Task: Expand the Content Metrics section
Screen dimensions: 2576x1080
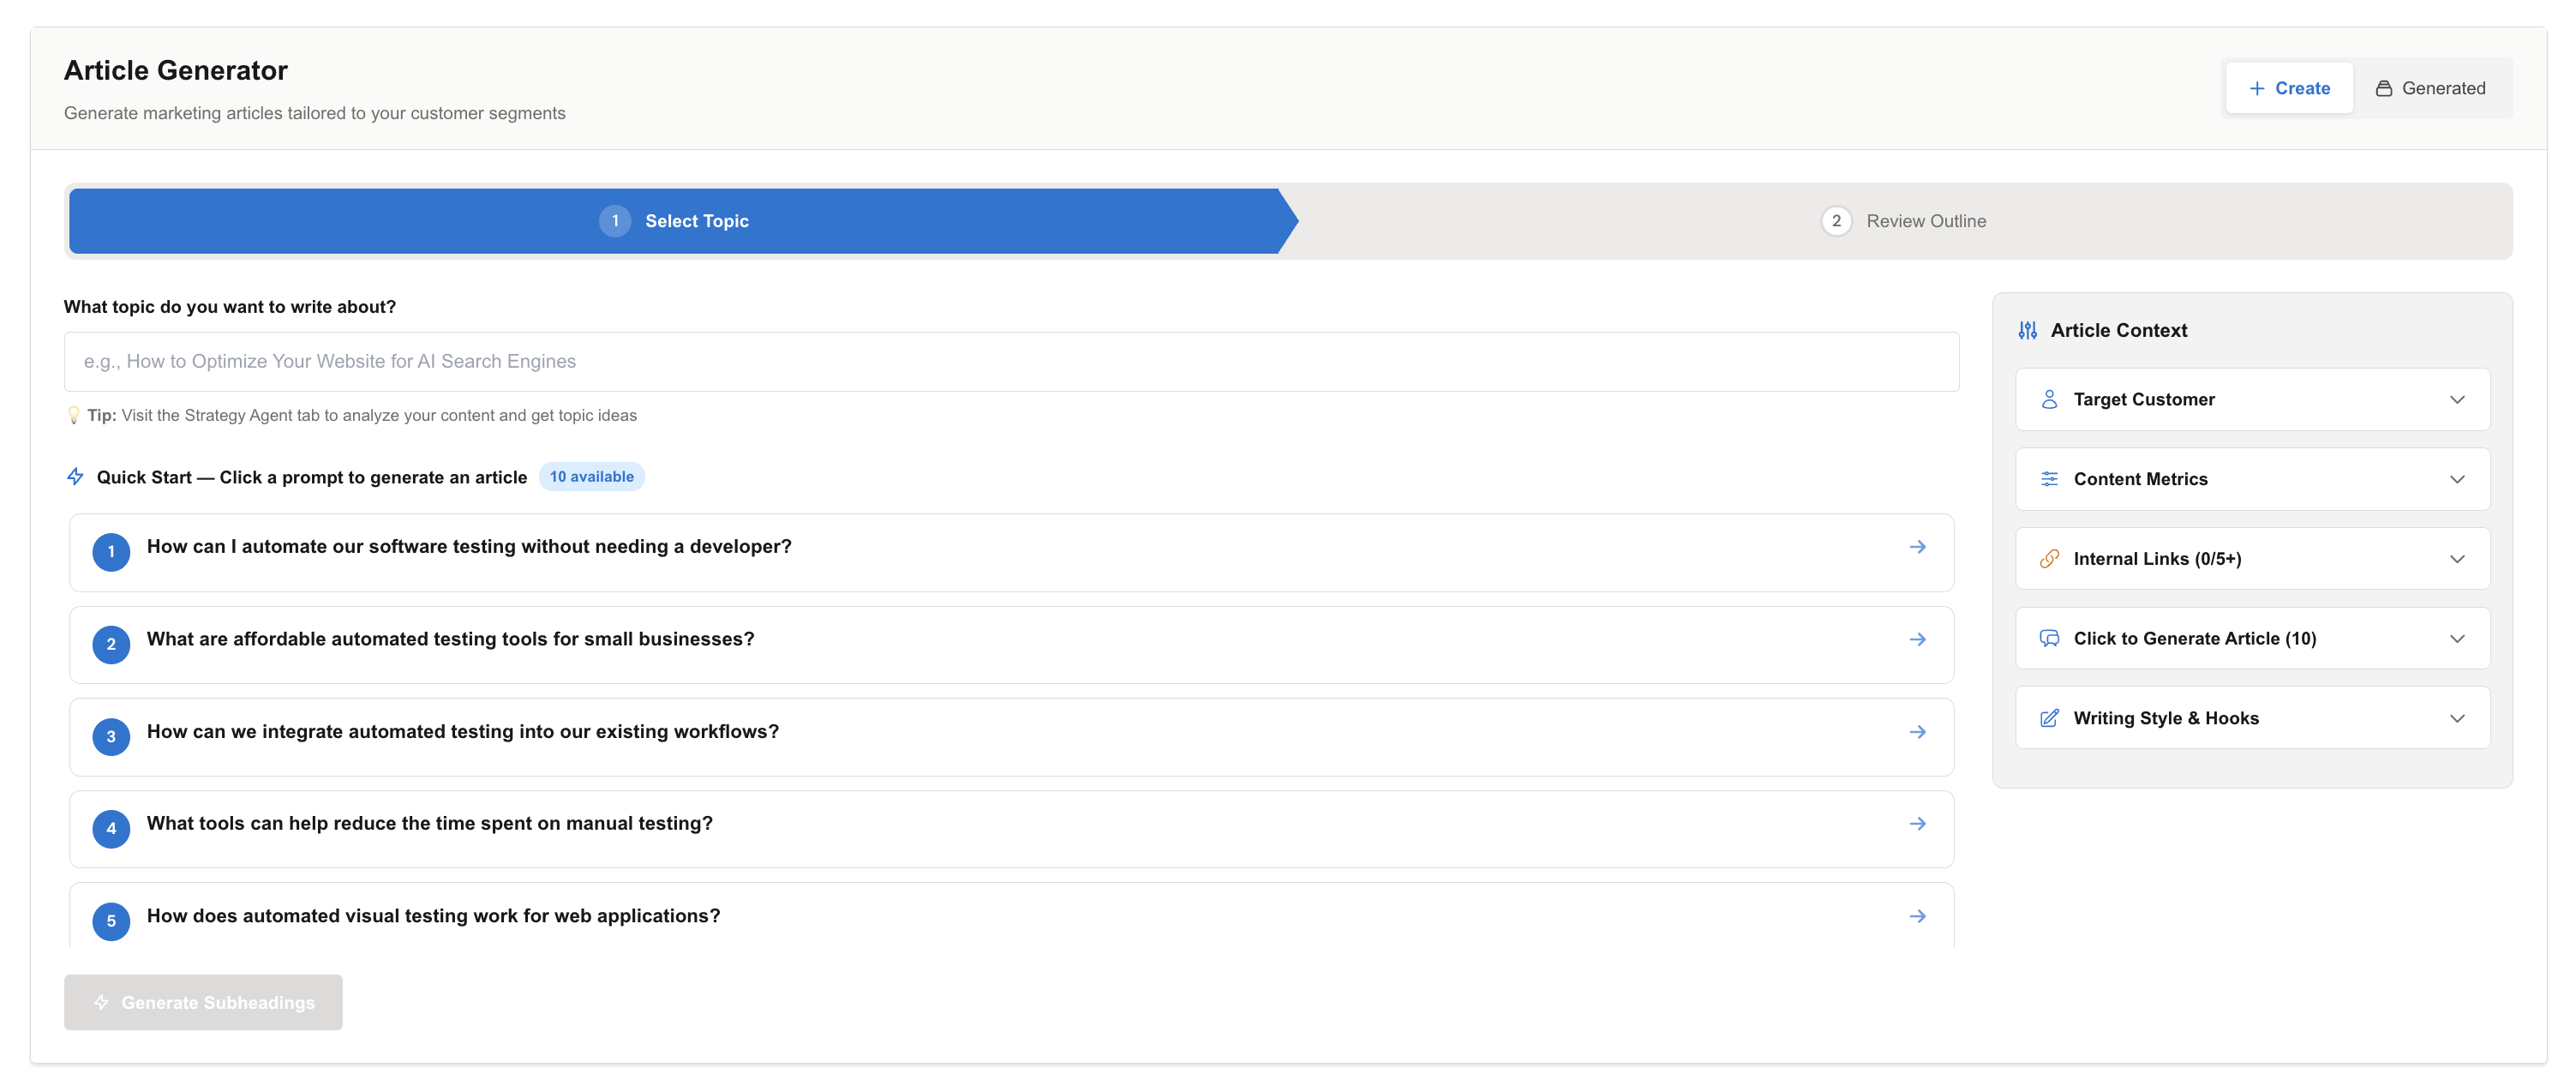Action: click(2457, 479)
